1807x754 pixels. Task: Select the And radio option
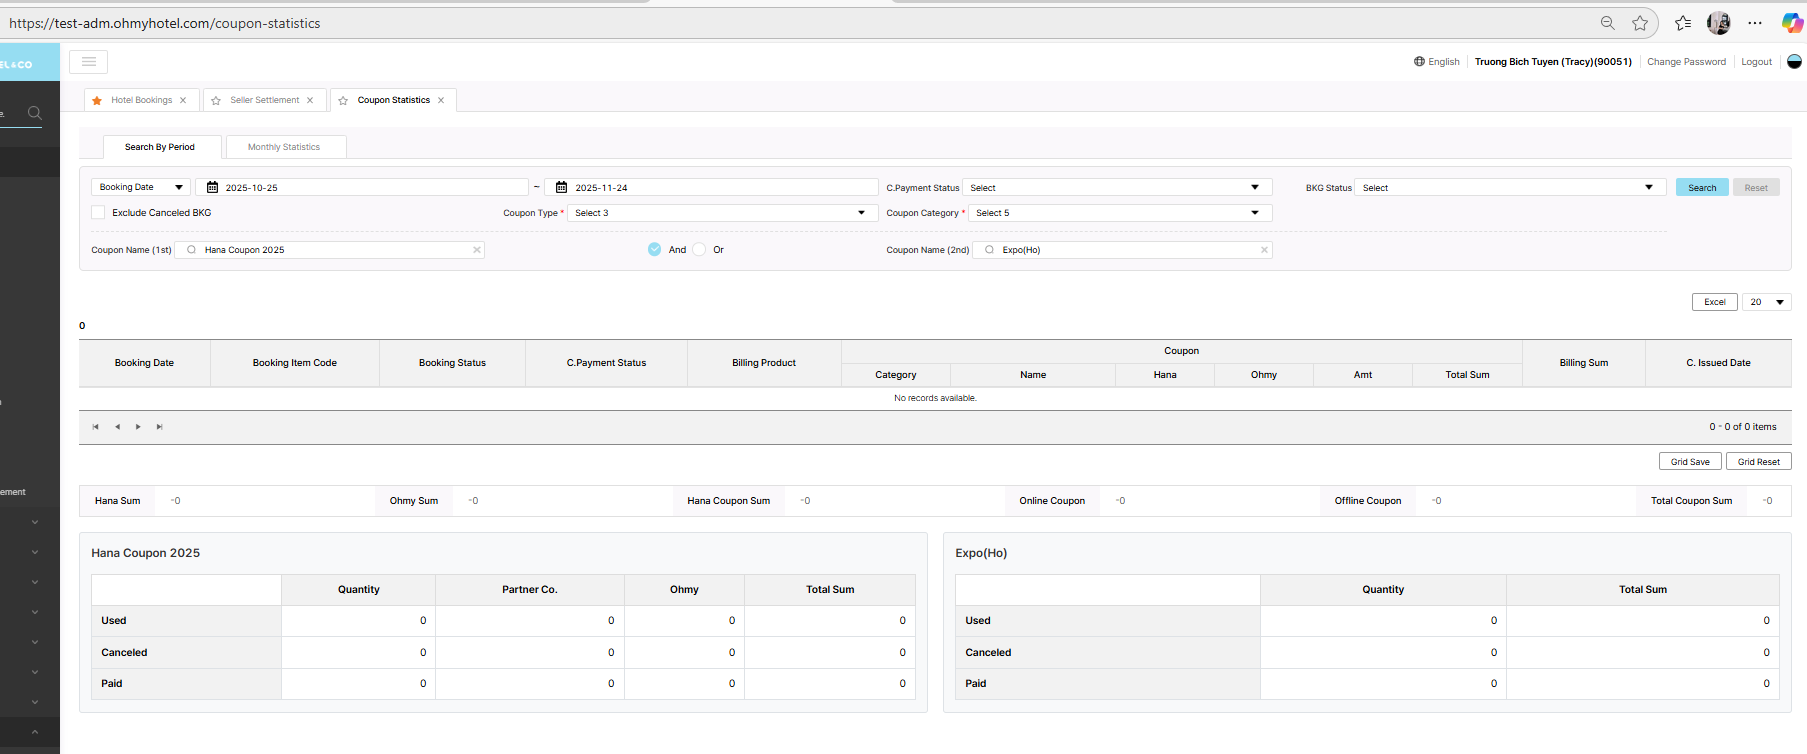click(x=654, y=250)
